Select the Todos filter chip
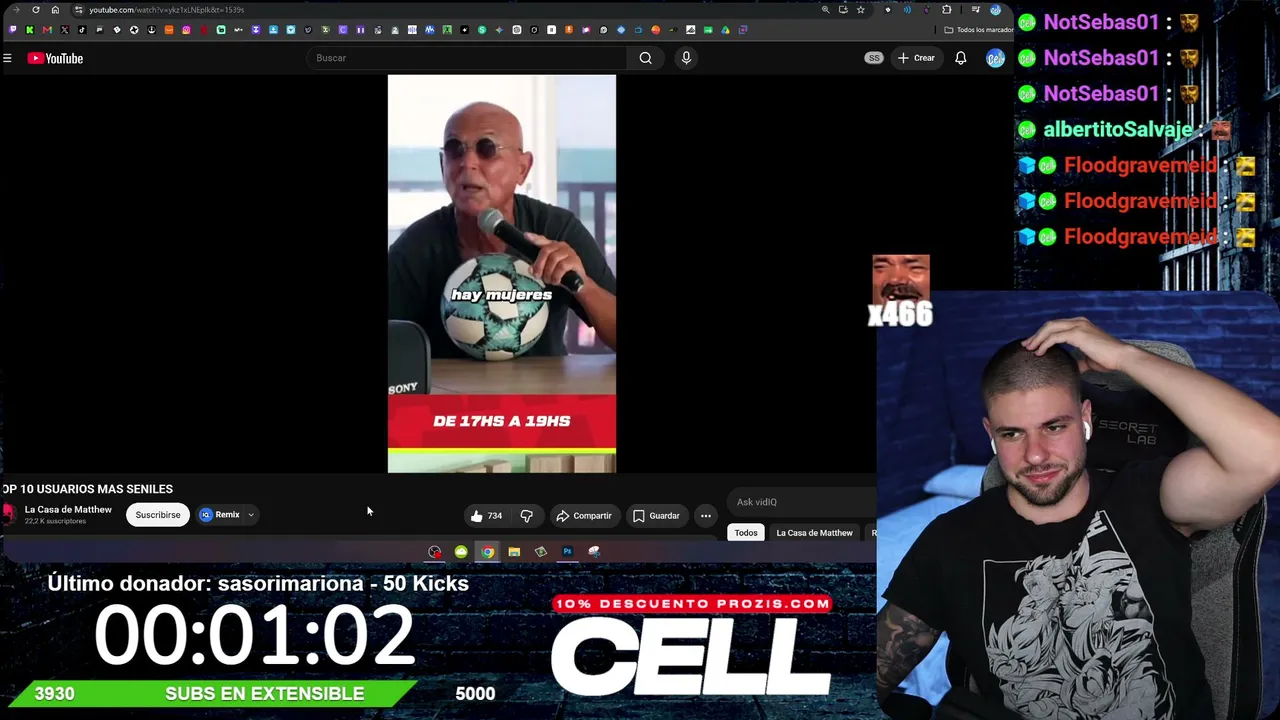1280x720 pixels. point(746,533)
